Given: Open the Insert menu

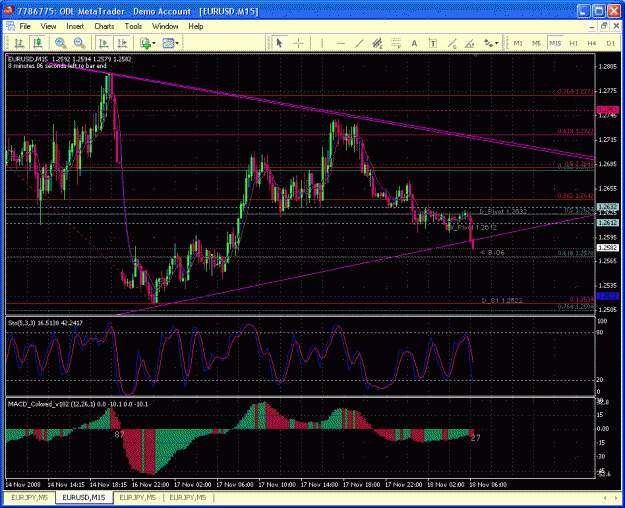Looking at the screenshot, I should click(75, 26).
